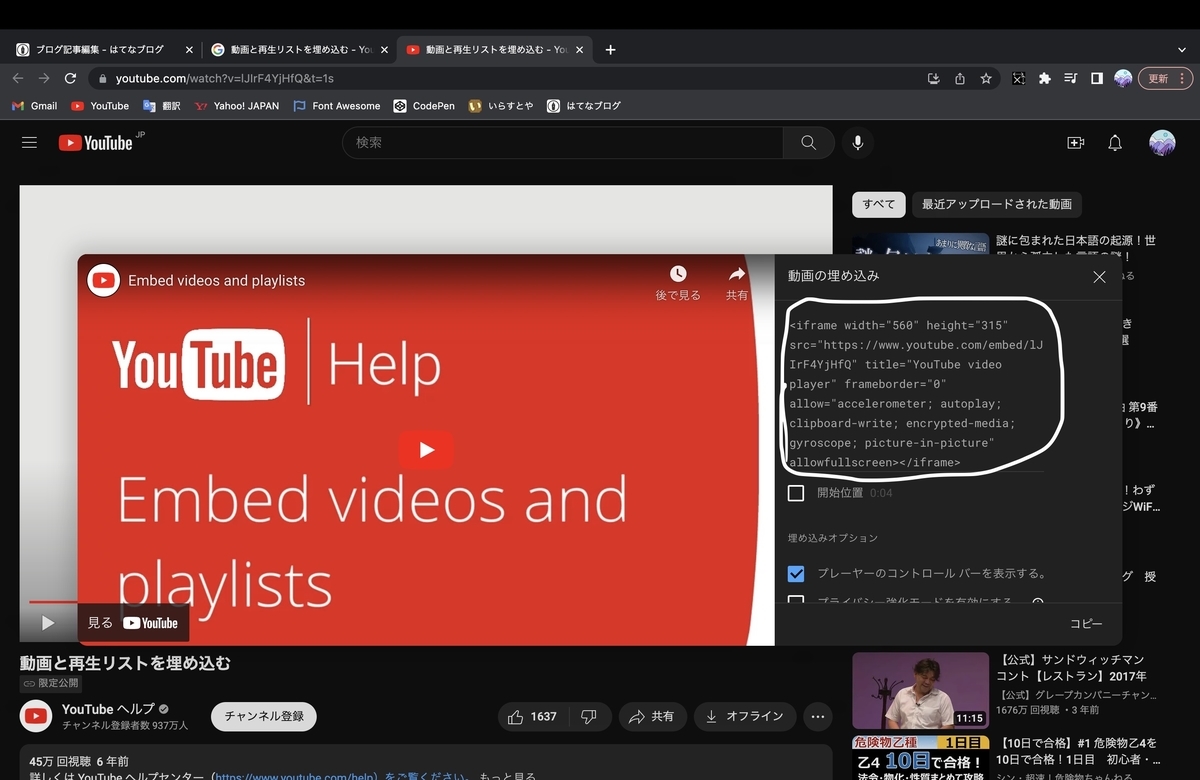Viewport: 1200px width, 780px height.
Task: Like the video with thumbs up
Action: click(532, 716)
